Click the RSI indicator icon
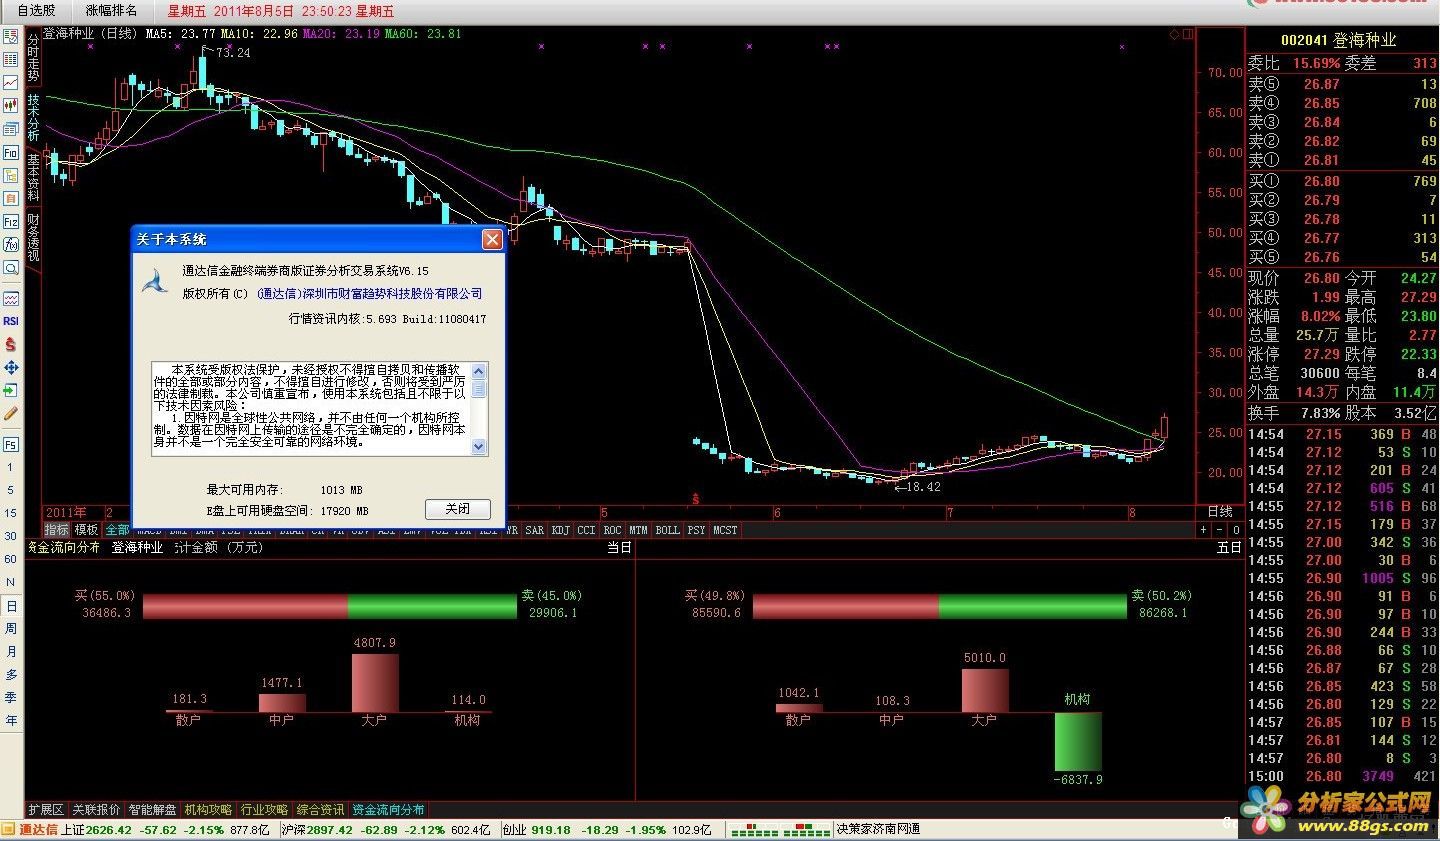This screenshot has width=1440, height=841. pyautogui.click(x=10, y=321)
